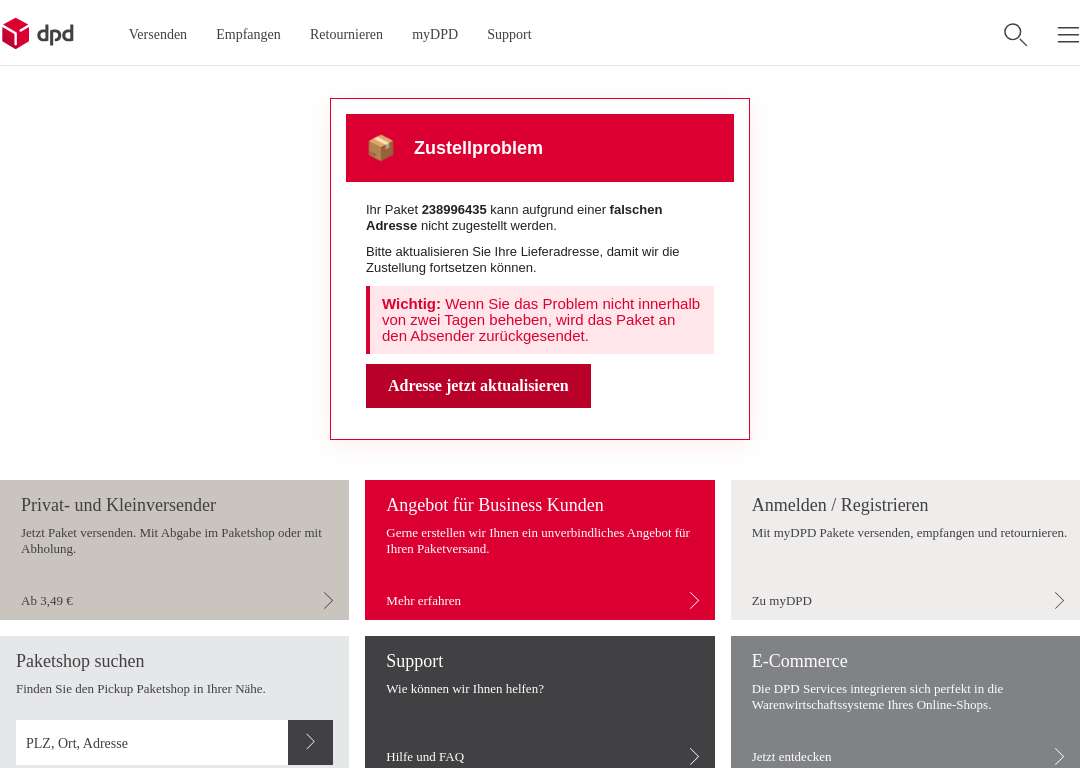This screenshot has width=1080, height=768.
Task: Click the Hilfe und FAQ link
Action: (425, 756)
